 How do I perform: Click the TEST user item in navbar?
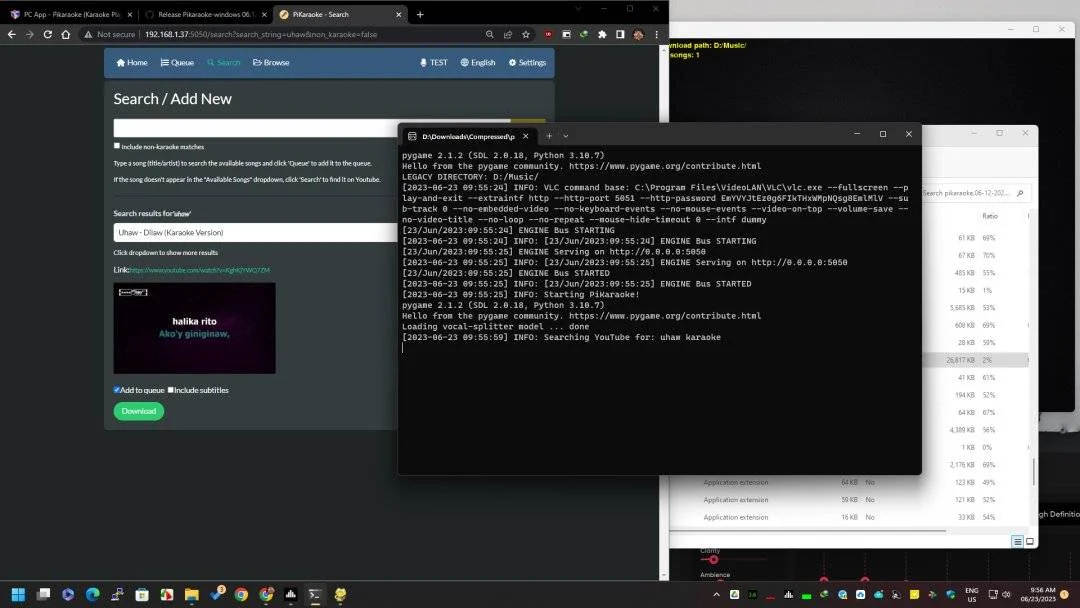coord(433,63)
